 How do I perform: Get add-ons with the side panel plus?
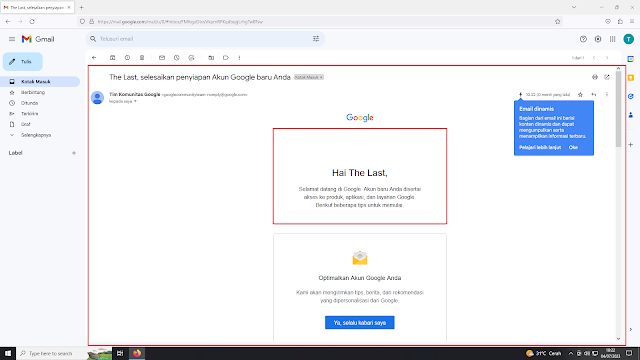(x=631, y=144)
